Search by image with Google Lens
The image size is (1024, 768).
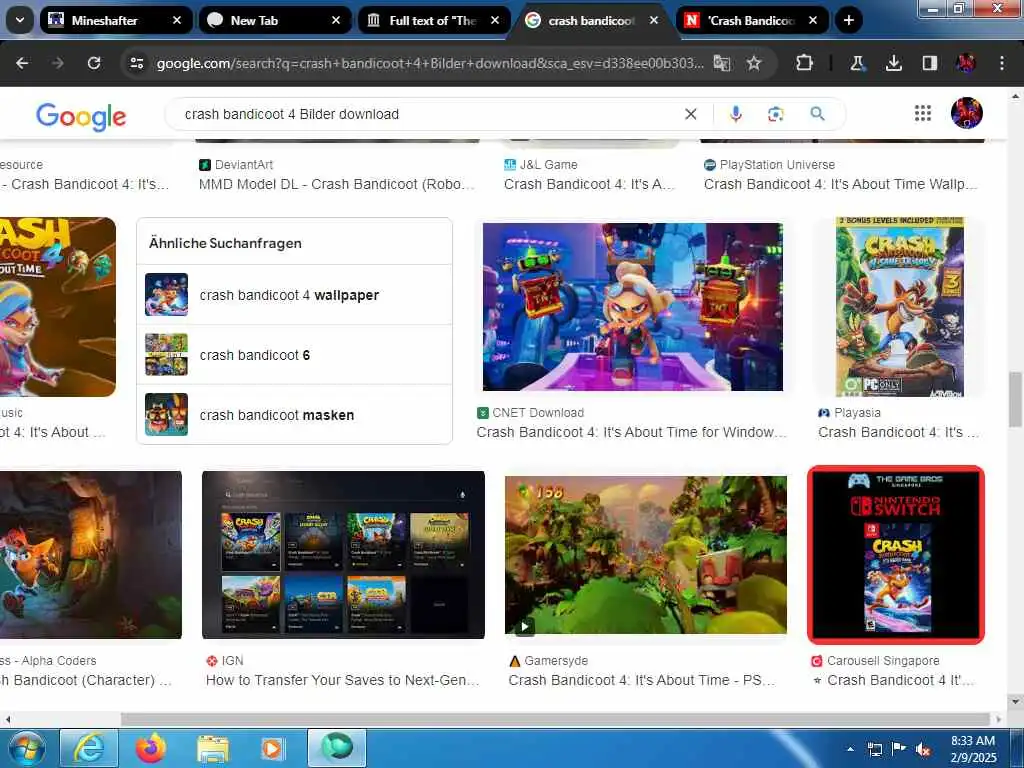coord(775,114)
